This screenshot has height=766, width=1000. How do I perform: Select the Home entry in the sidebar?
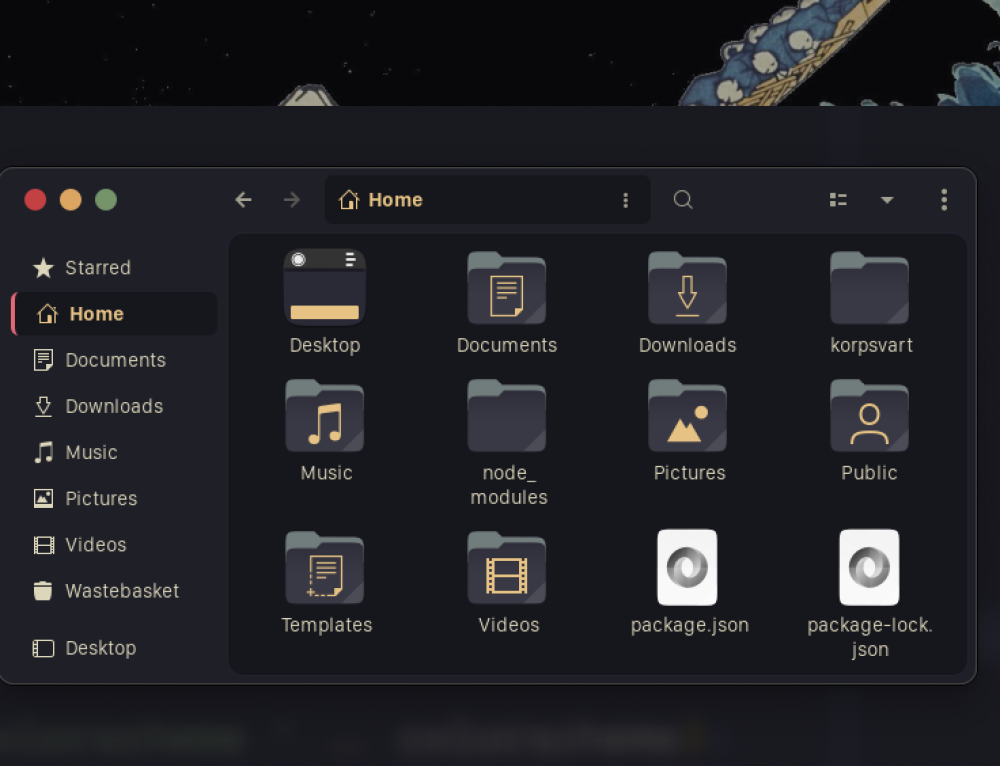[x=96, y=313]
